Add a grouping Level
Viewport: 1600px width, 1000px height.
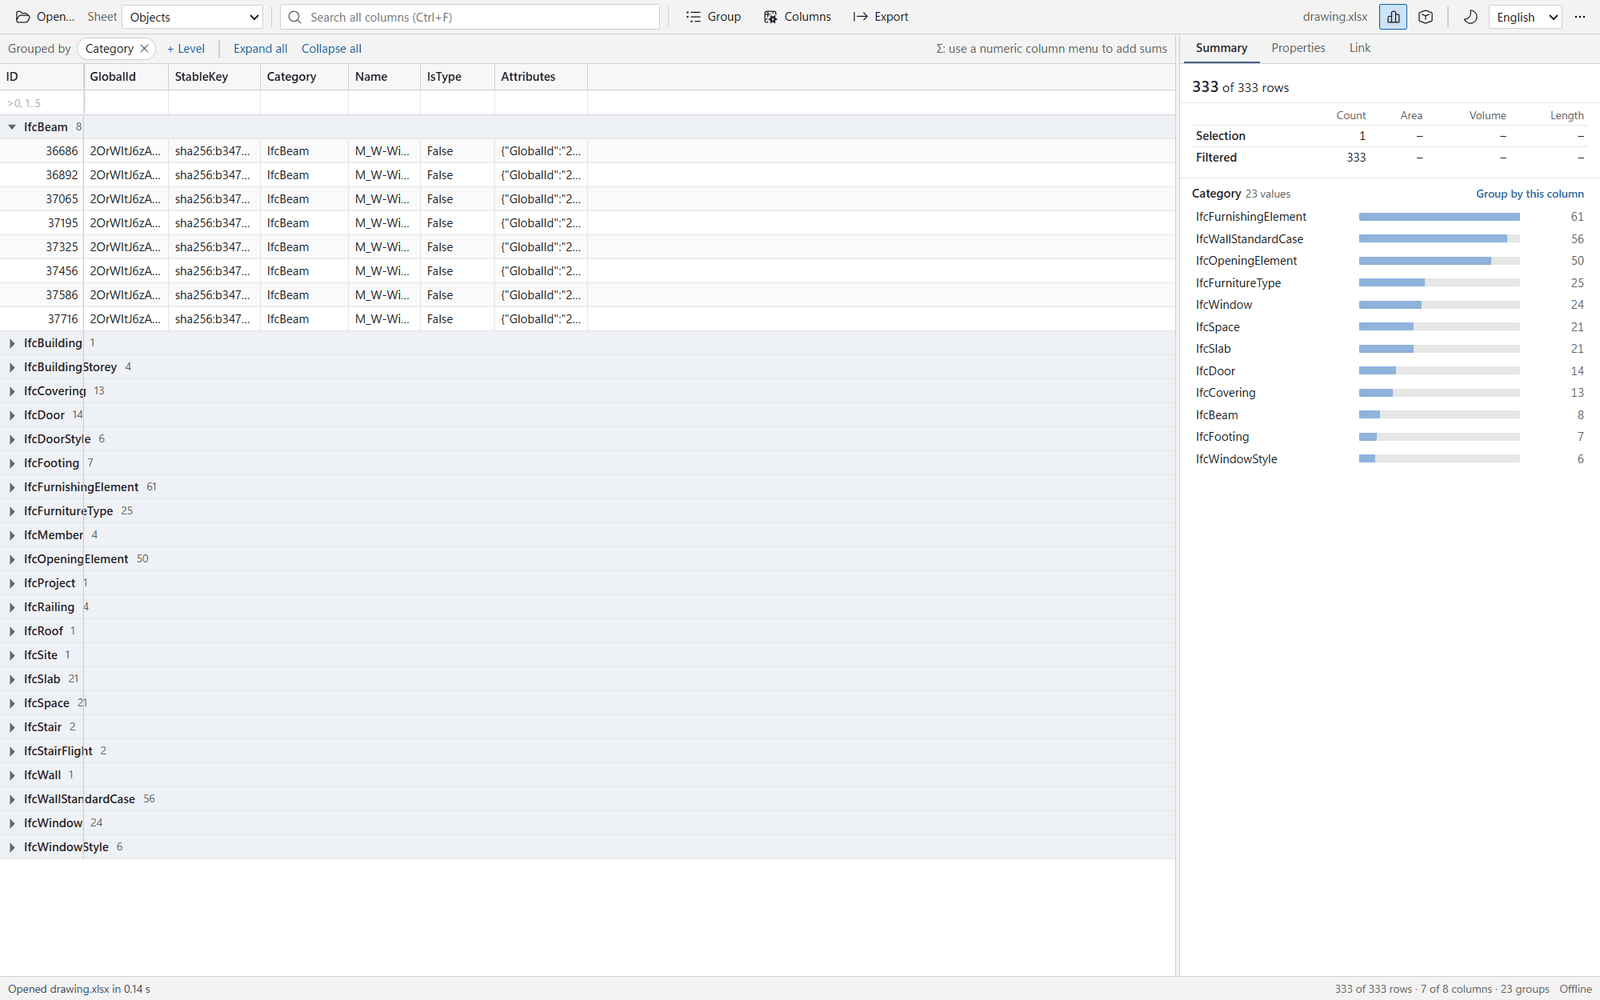tap(186, 49)
